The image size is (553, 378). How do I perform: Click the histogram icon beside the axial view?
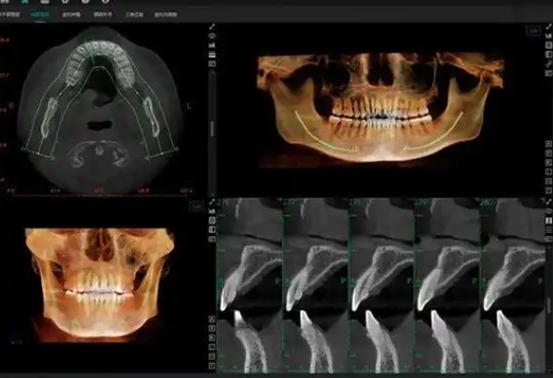[212, 45]
